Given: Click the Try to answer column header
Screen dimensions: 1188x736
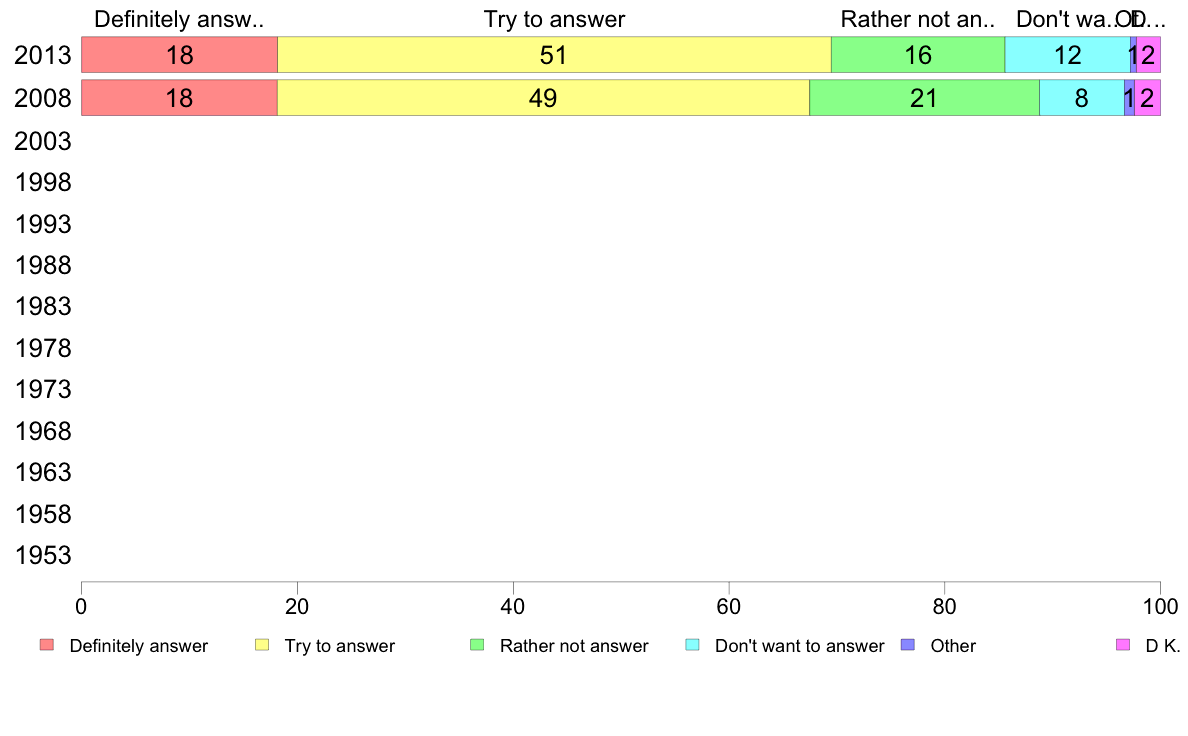Looking at the screenshot, I should 554,19.
